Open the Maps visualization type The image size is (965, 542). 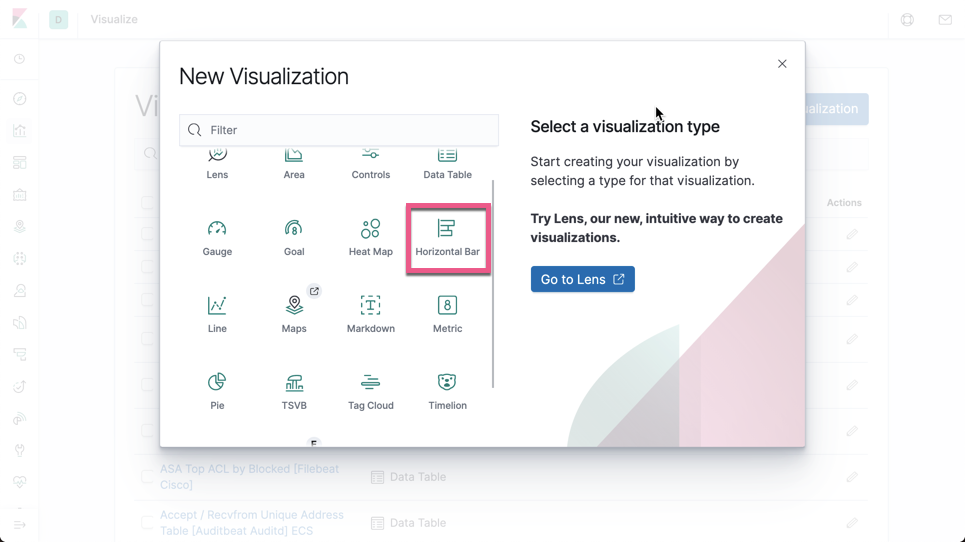pyautogui.click(x=294, y=316)
